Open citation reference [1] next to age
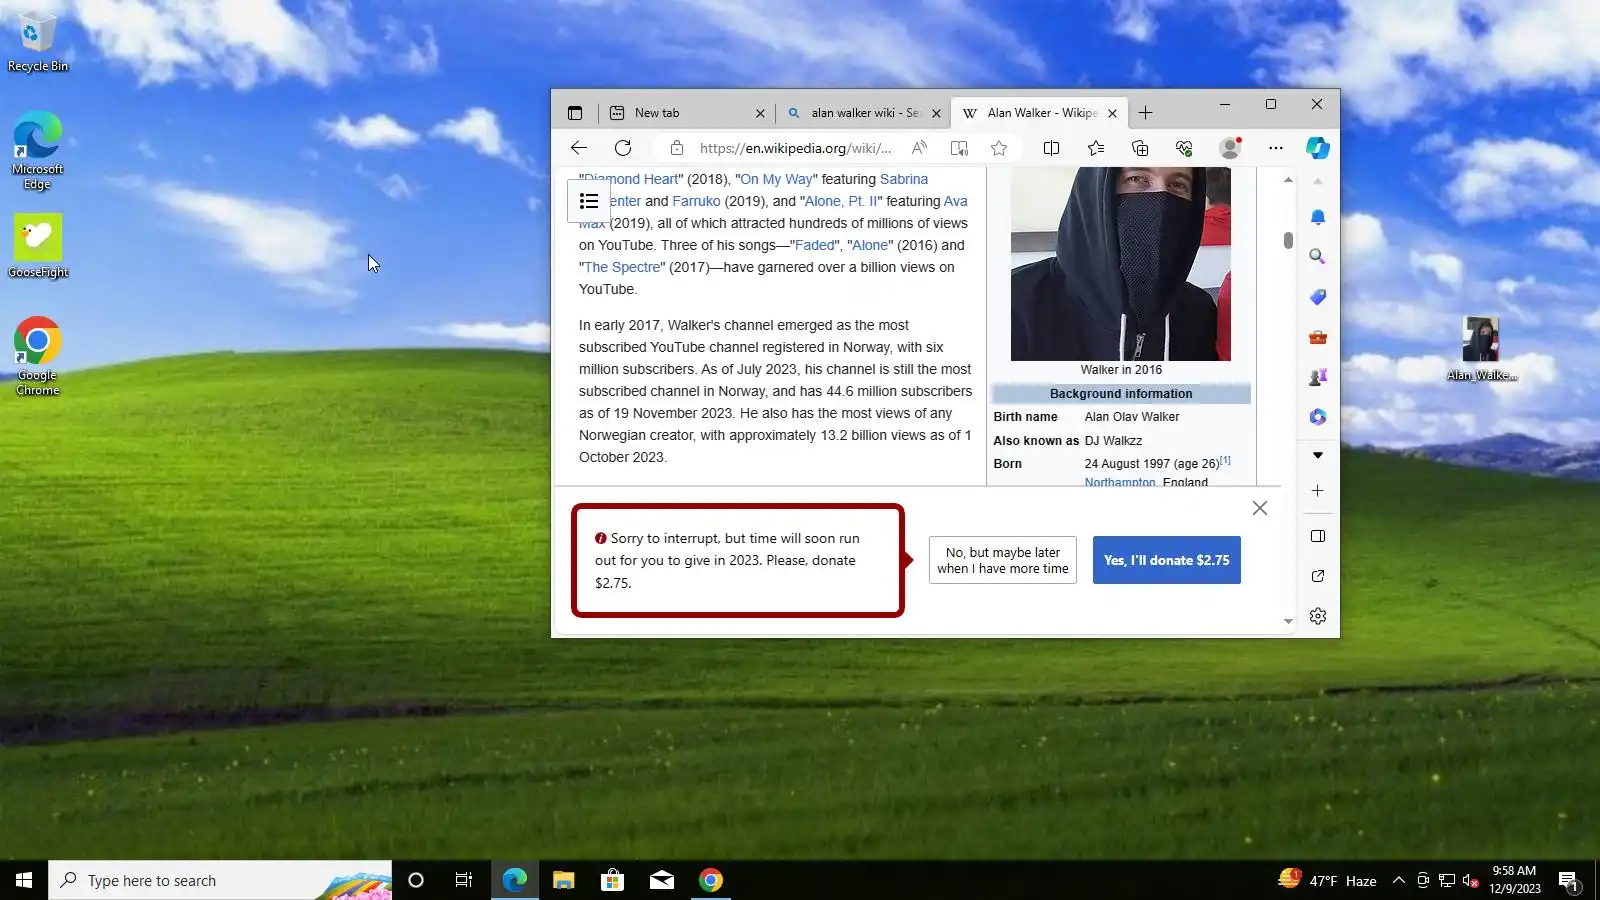The width and height of the screenshot is (1600, 900). pyautogui.click(x=1225, y=460)
